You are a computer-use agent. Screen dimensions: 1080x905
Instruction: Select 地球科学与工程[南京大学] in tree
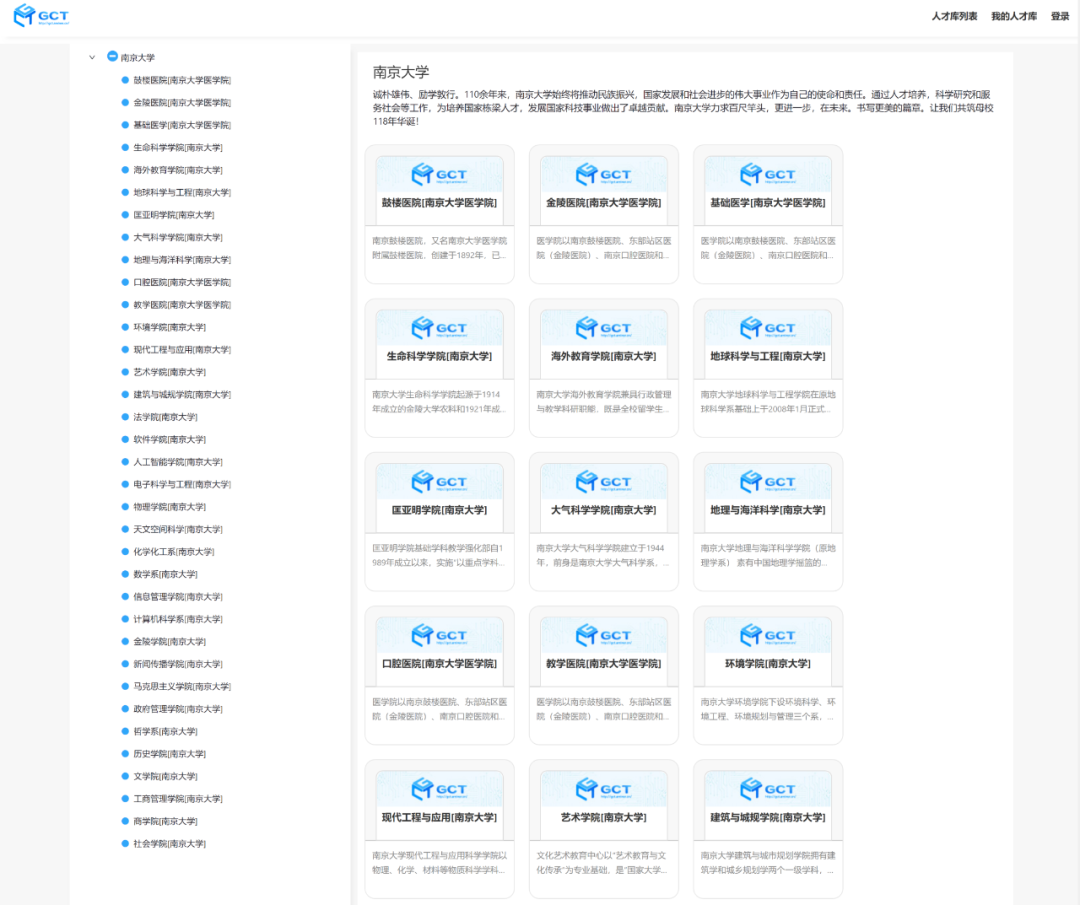(182, 193)
